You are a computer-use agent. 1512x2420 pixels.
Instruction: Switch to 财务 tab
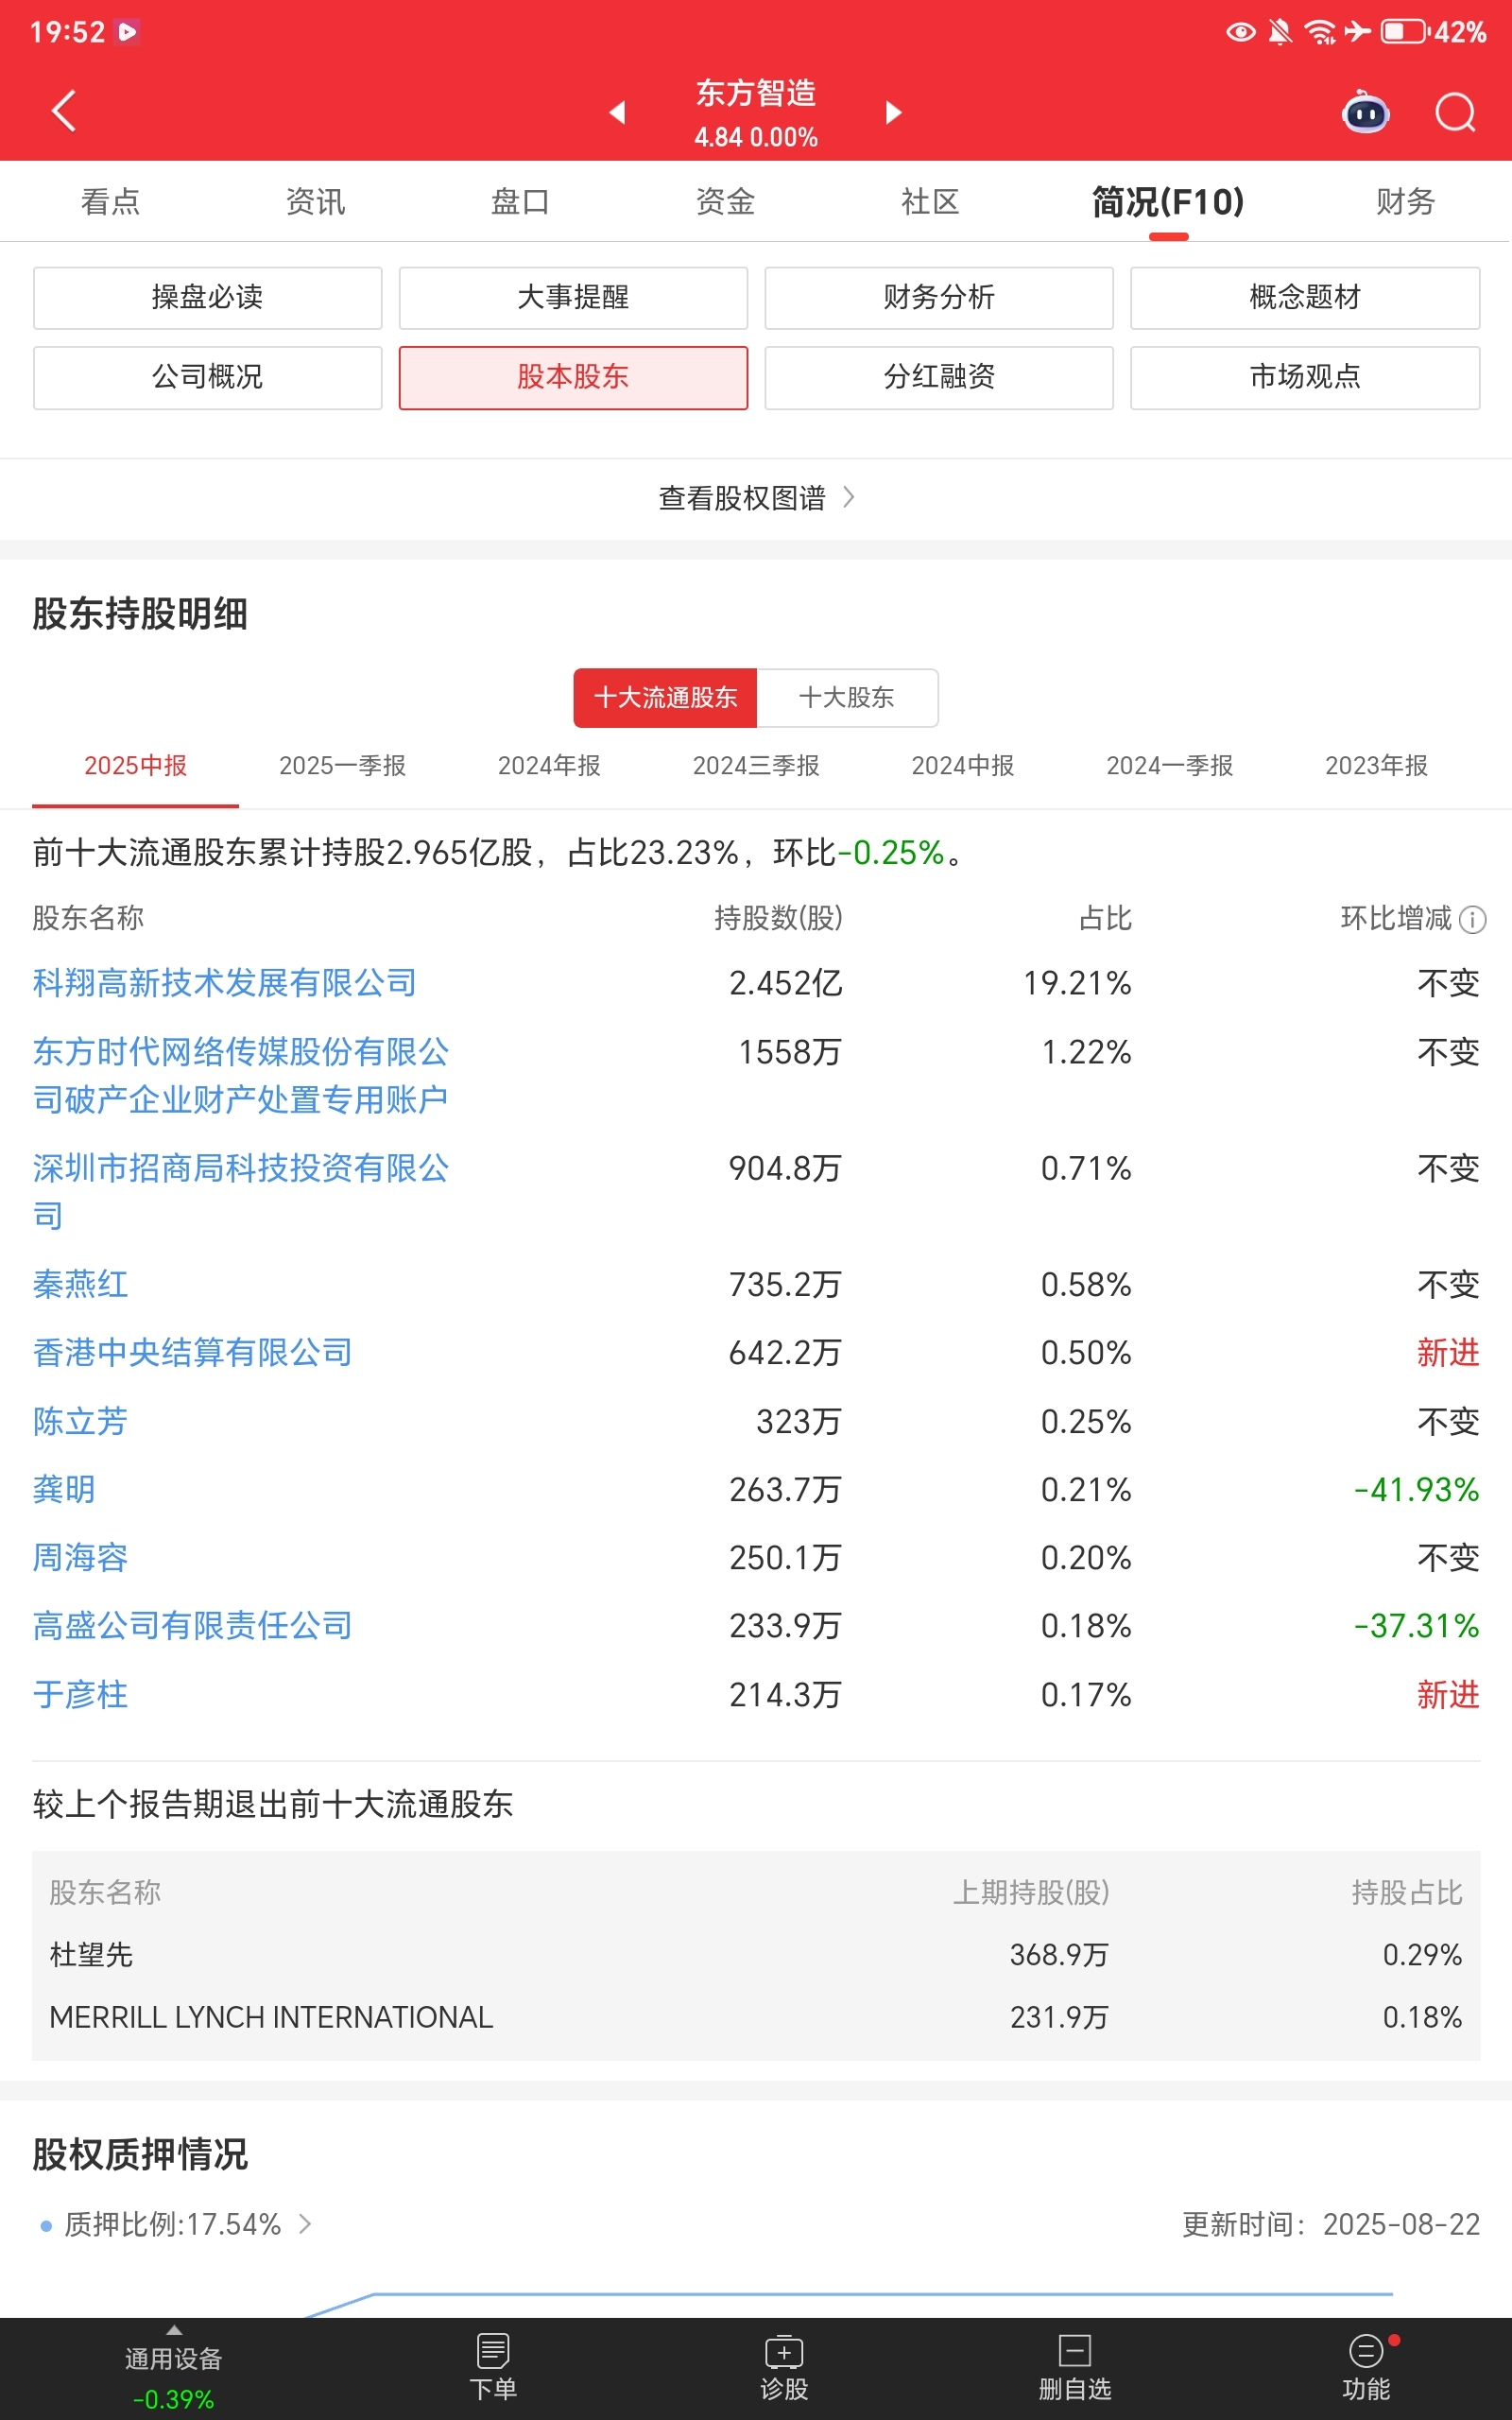1405,201
